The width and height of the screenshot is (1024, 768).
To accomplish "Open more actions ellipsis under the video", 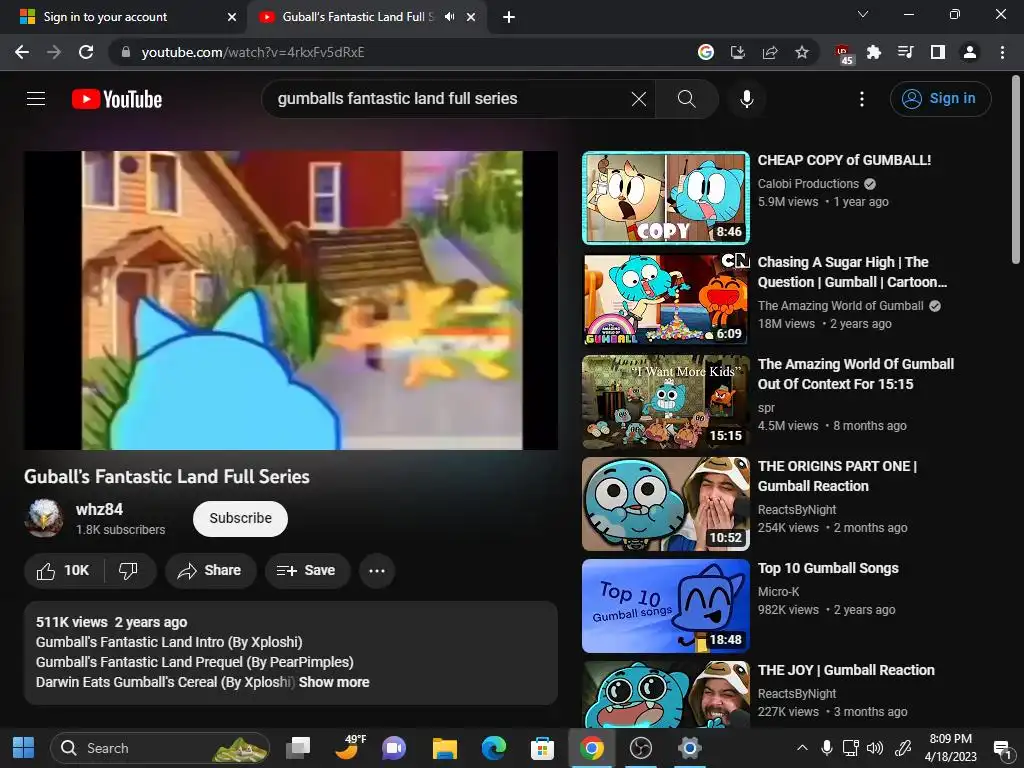I will [x=377, y=571].
